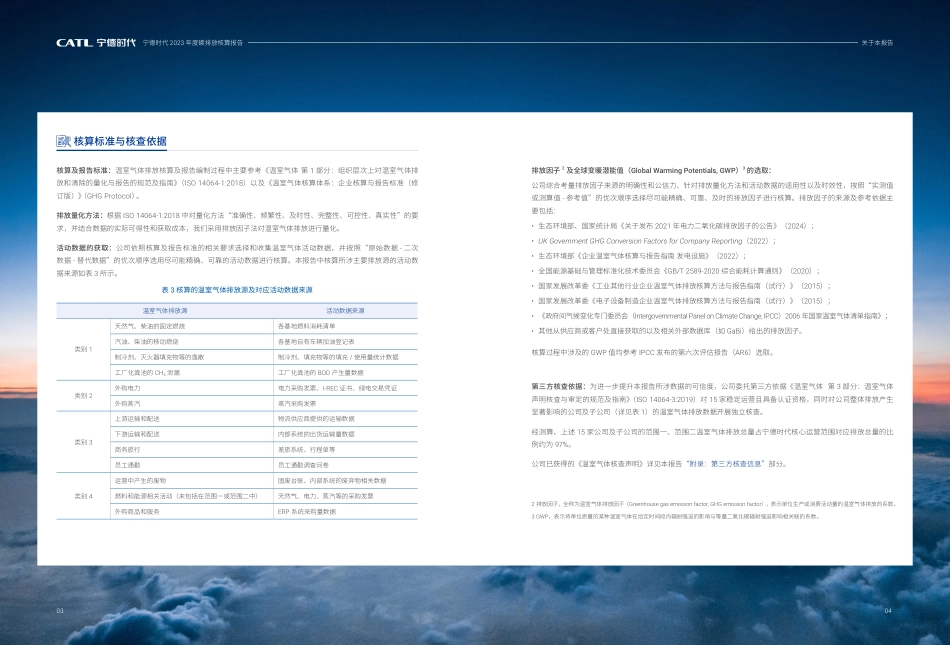This screenshot has height=645, width=950.
Task: Click the cell 运营中产生的废物
Action: point(140,481)
